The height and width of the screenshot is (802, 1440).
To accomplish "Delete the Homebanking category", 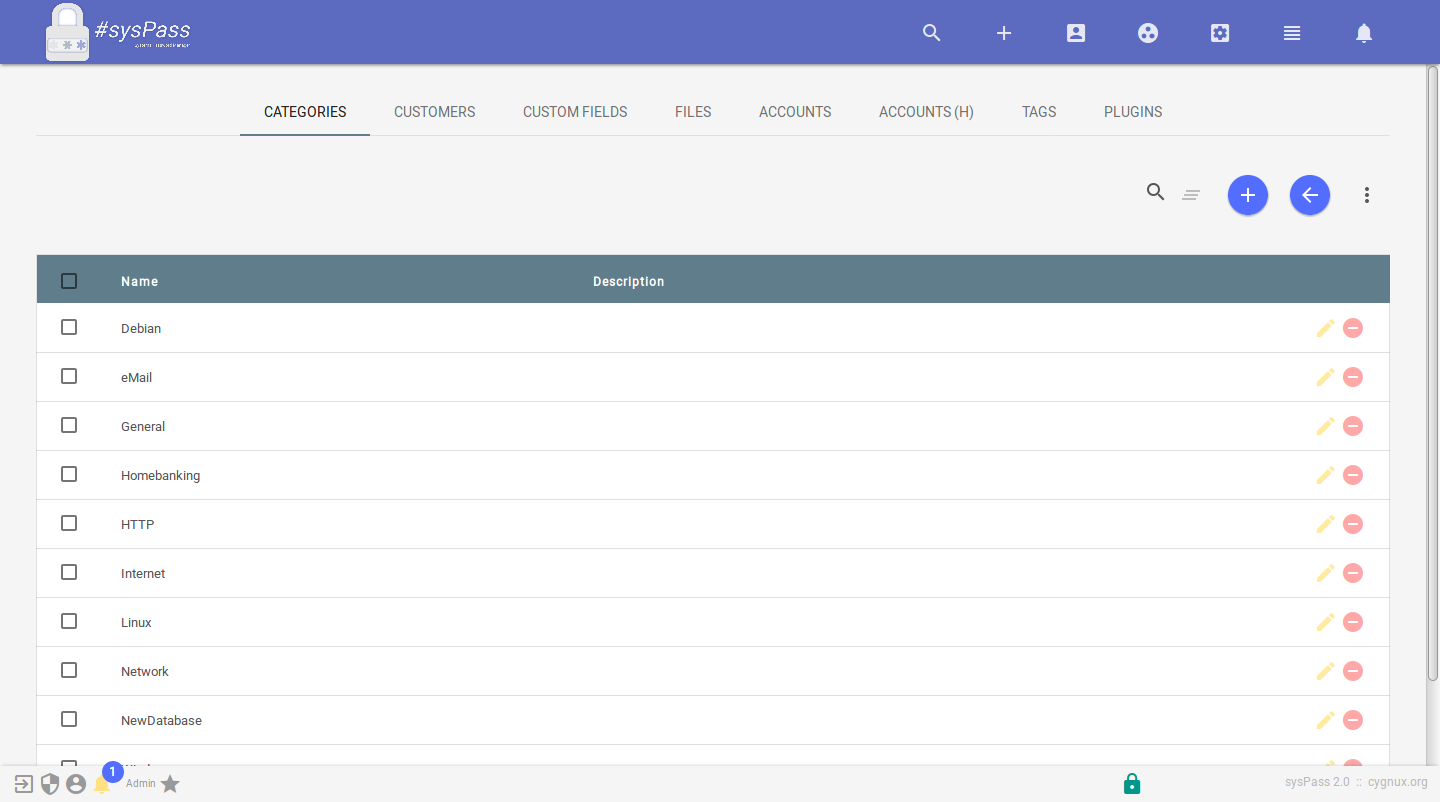I will [1353, 475].
